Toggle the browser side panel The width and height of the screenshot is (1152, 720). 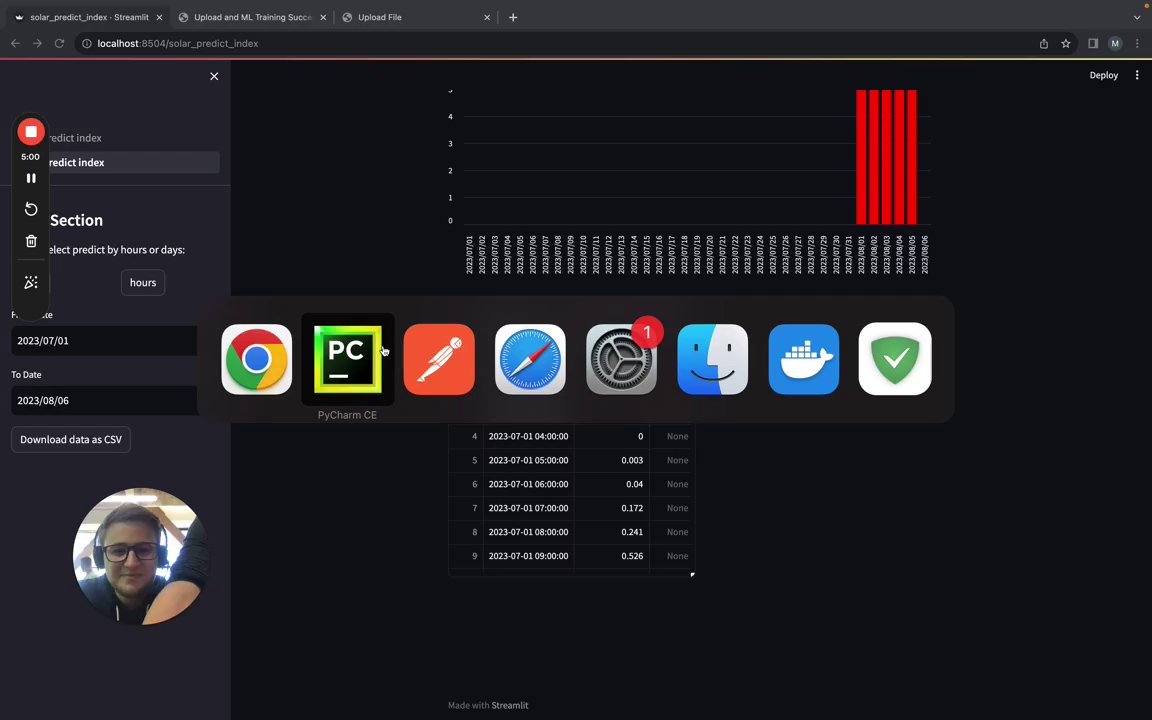(x=1093, y=43)
